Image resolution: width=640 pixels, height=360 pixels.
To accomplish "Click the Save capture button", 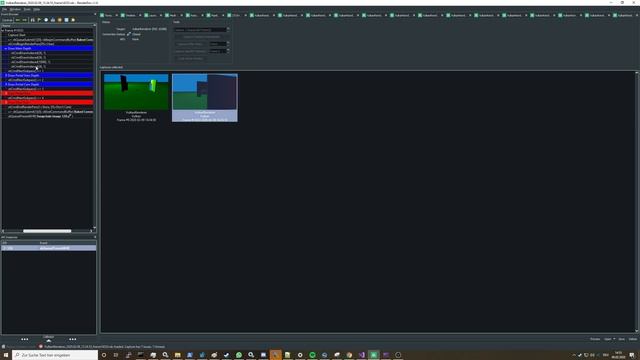I will tap(622, 339).
